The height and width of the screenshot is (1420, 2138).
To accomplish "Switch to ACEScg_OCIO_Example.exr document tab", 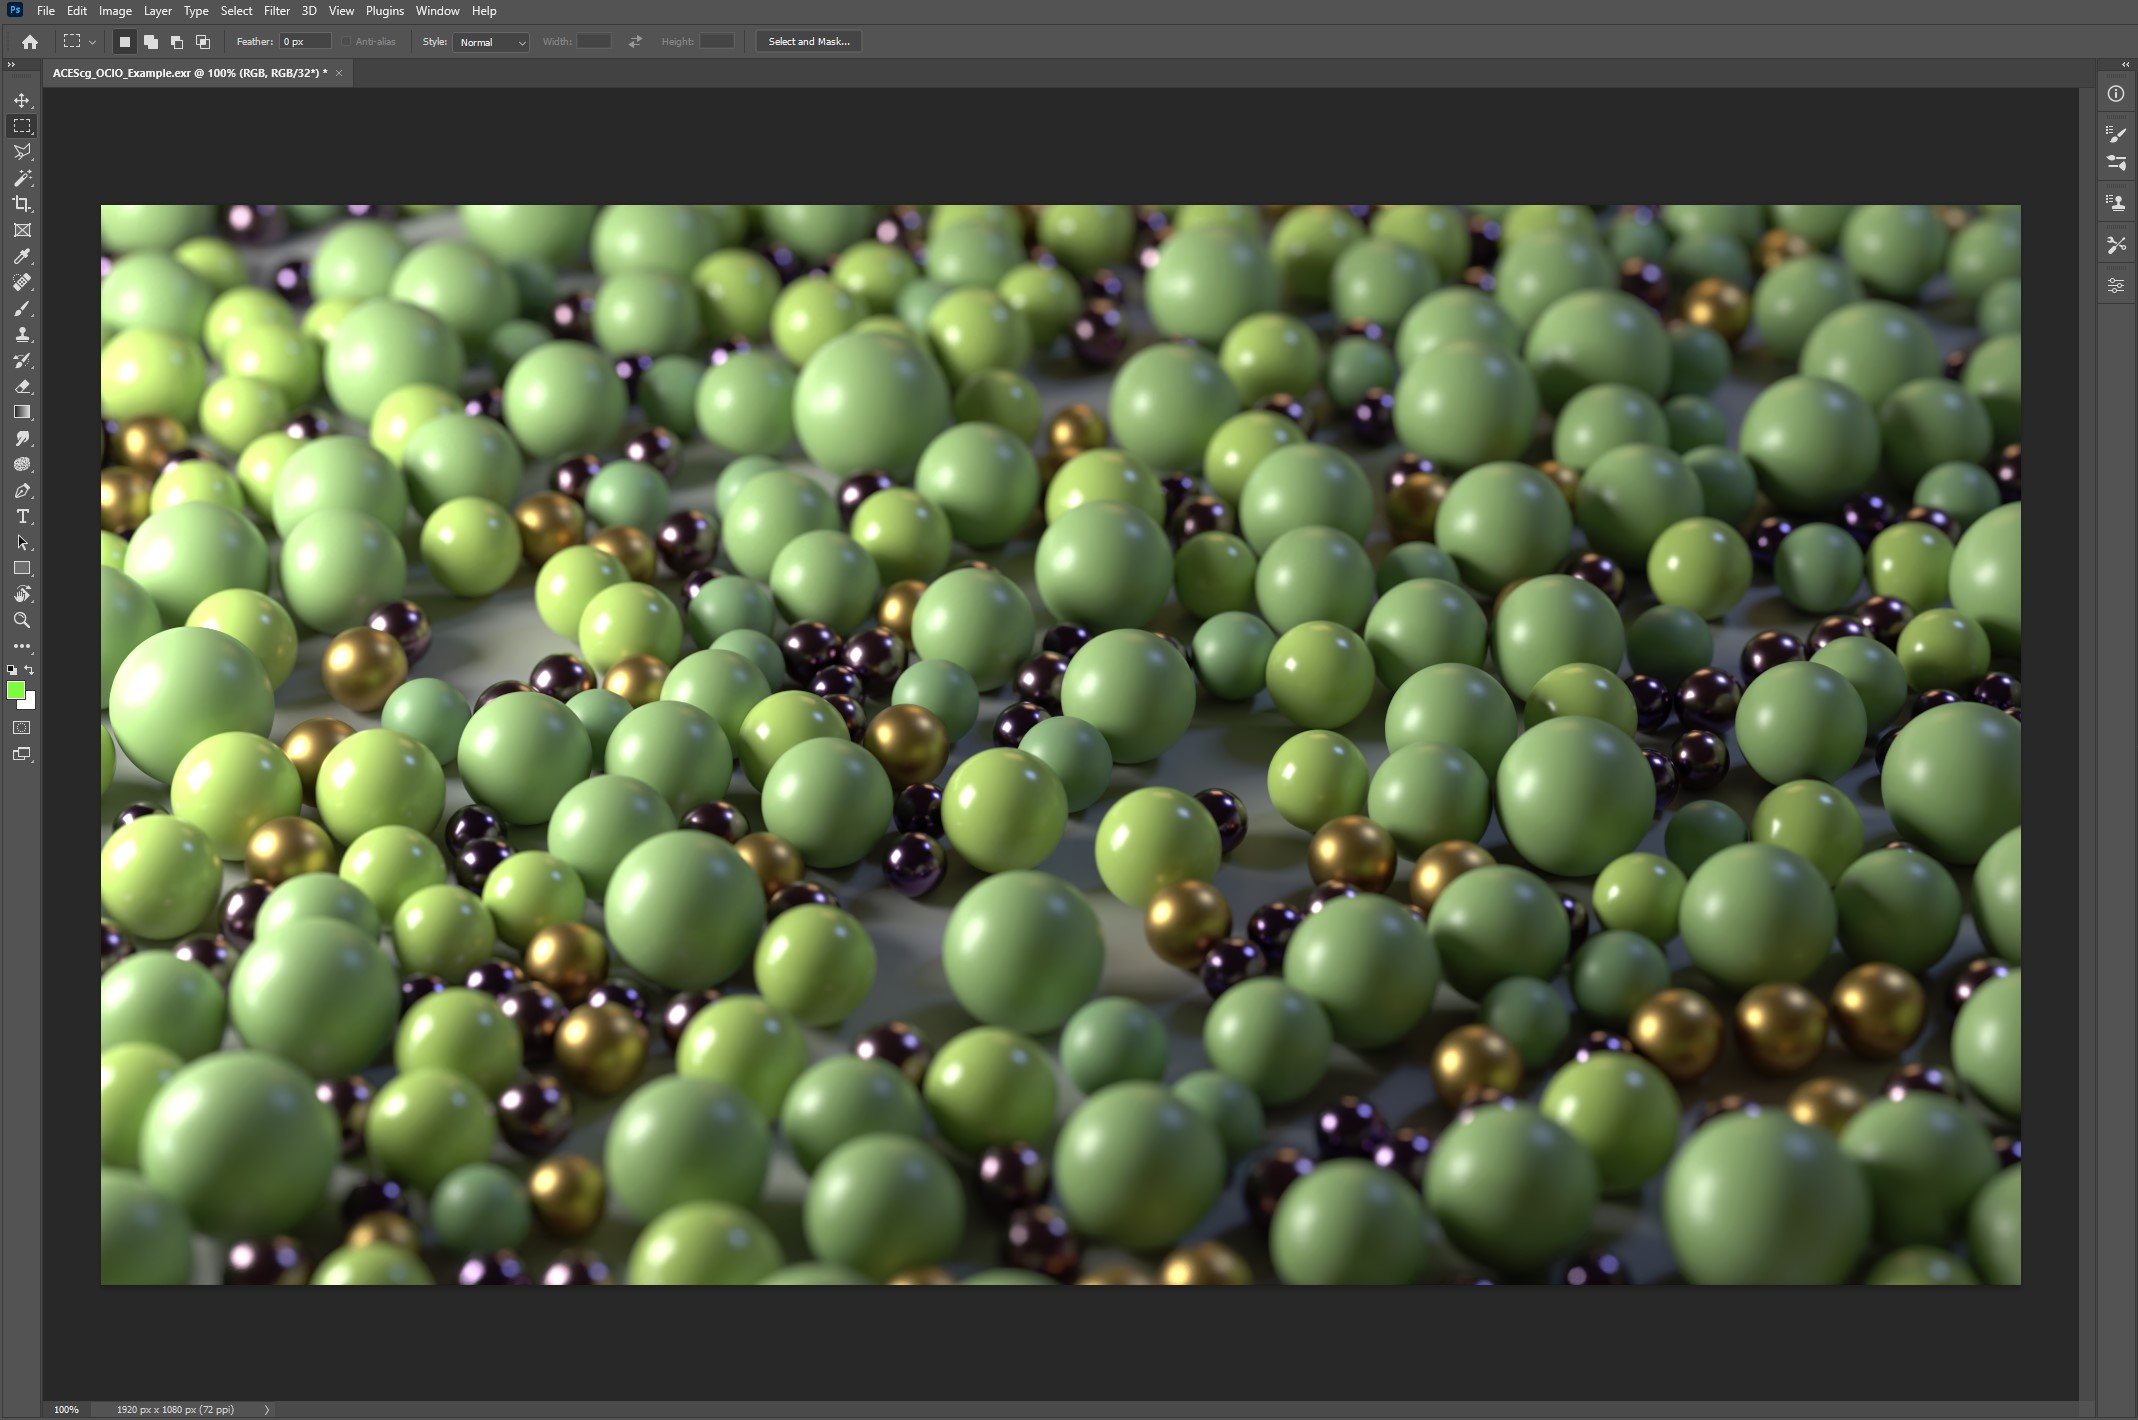I will tap(189, 73).
